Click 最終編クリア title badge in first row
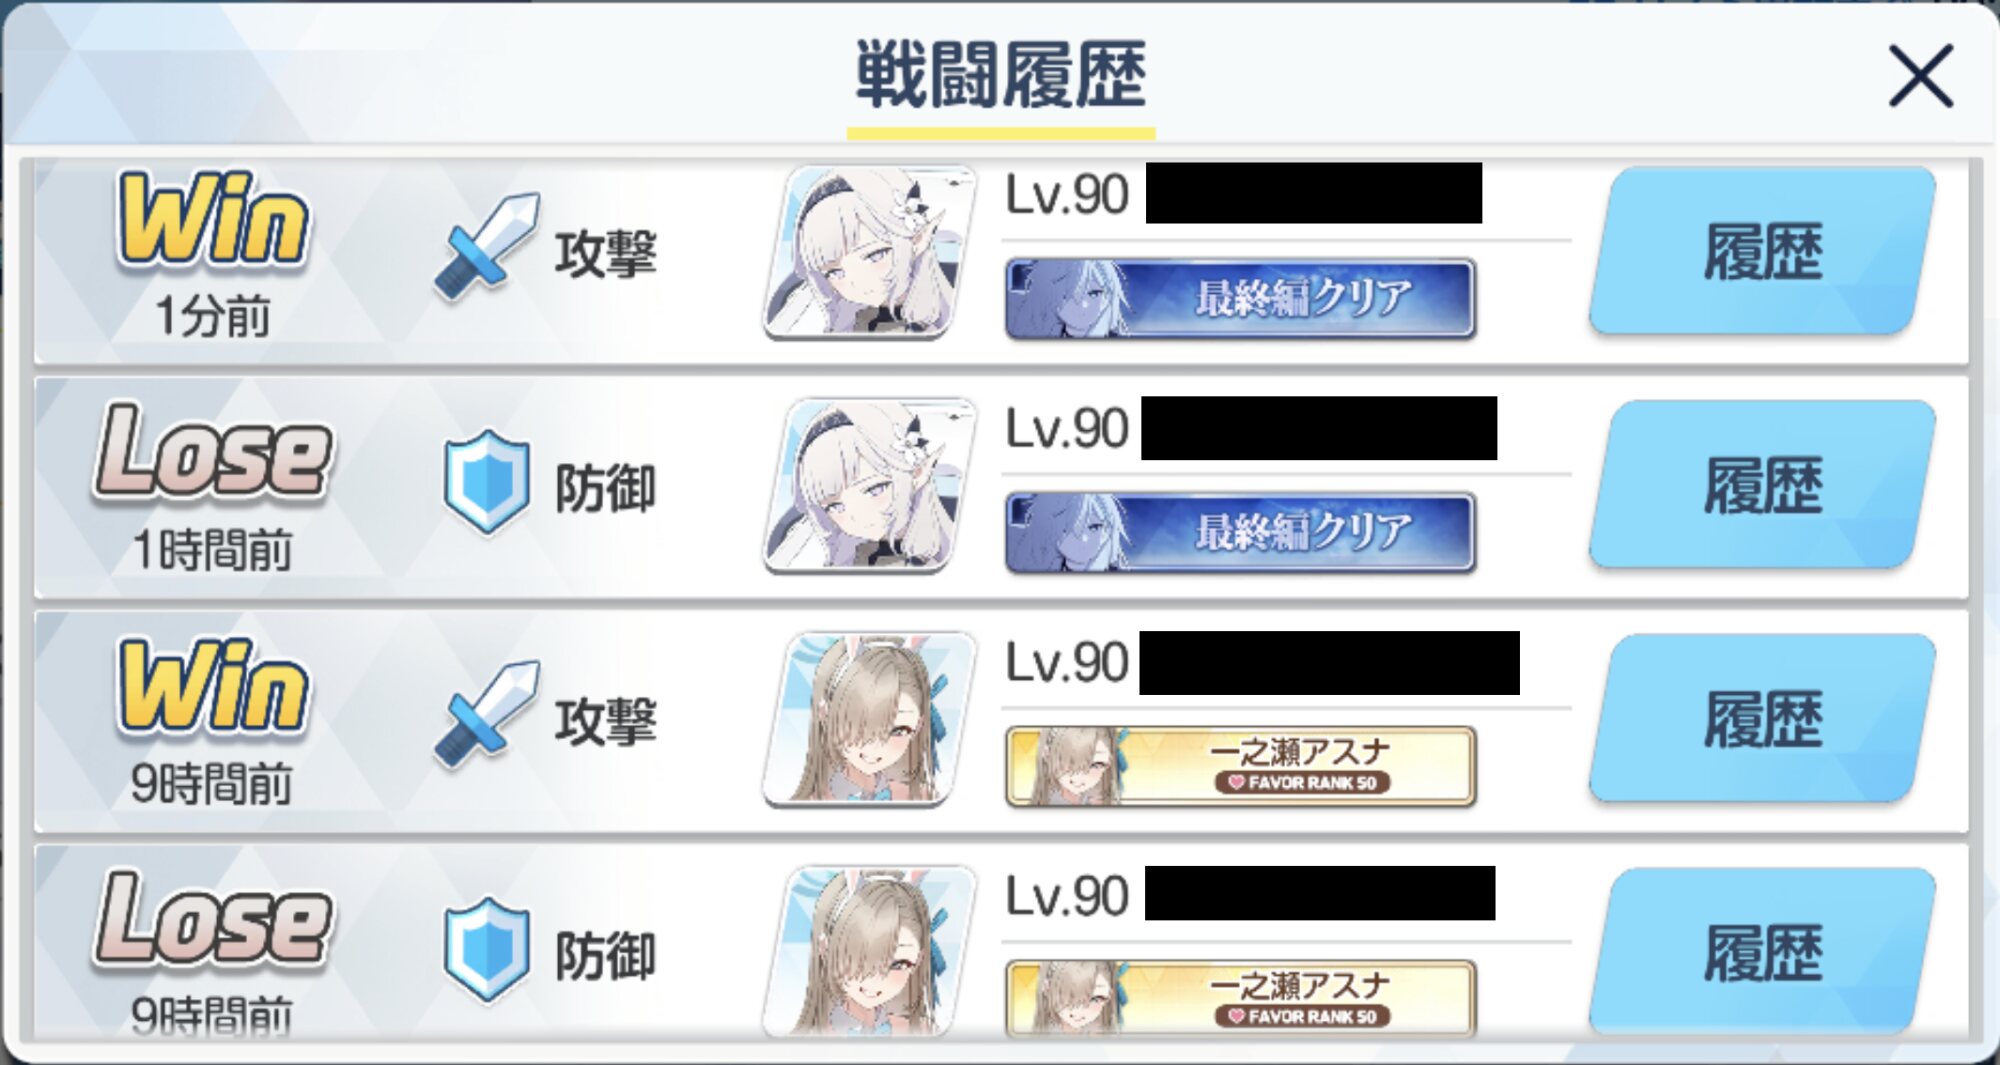 tap(1240, 299)
